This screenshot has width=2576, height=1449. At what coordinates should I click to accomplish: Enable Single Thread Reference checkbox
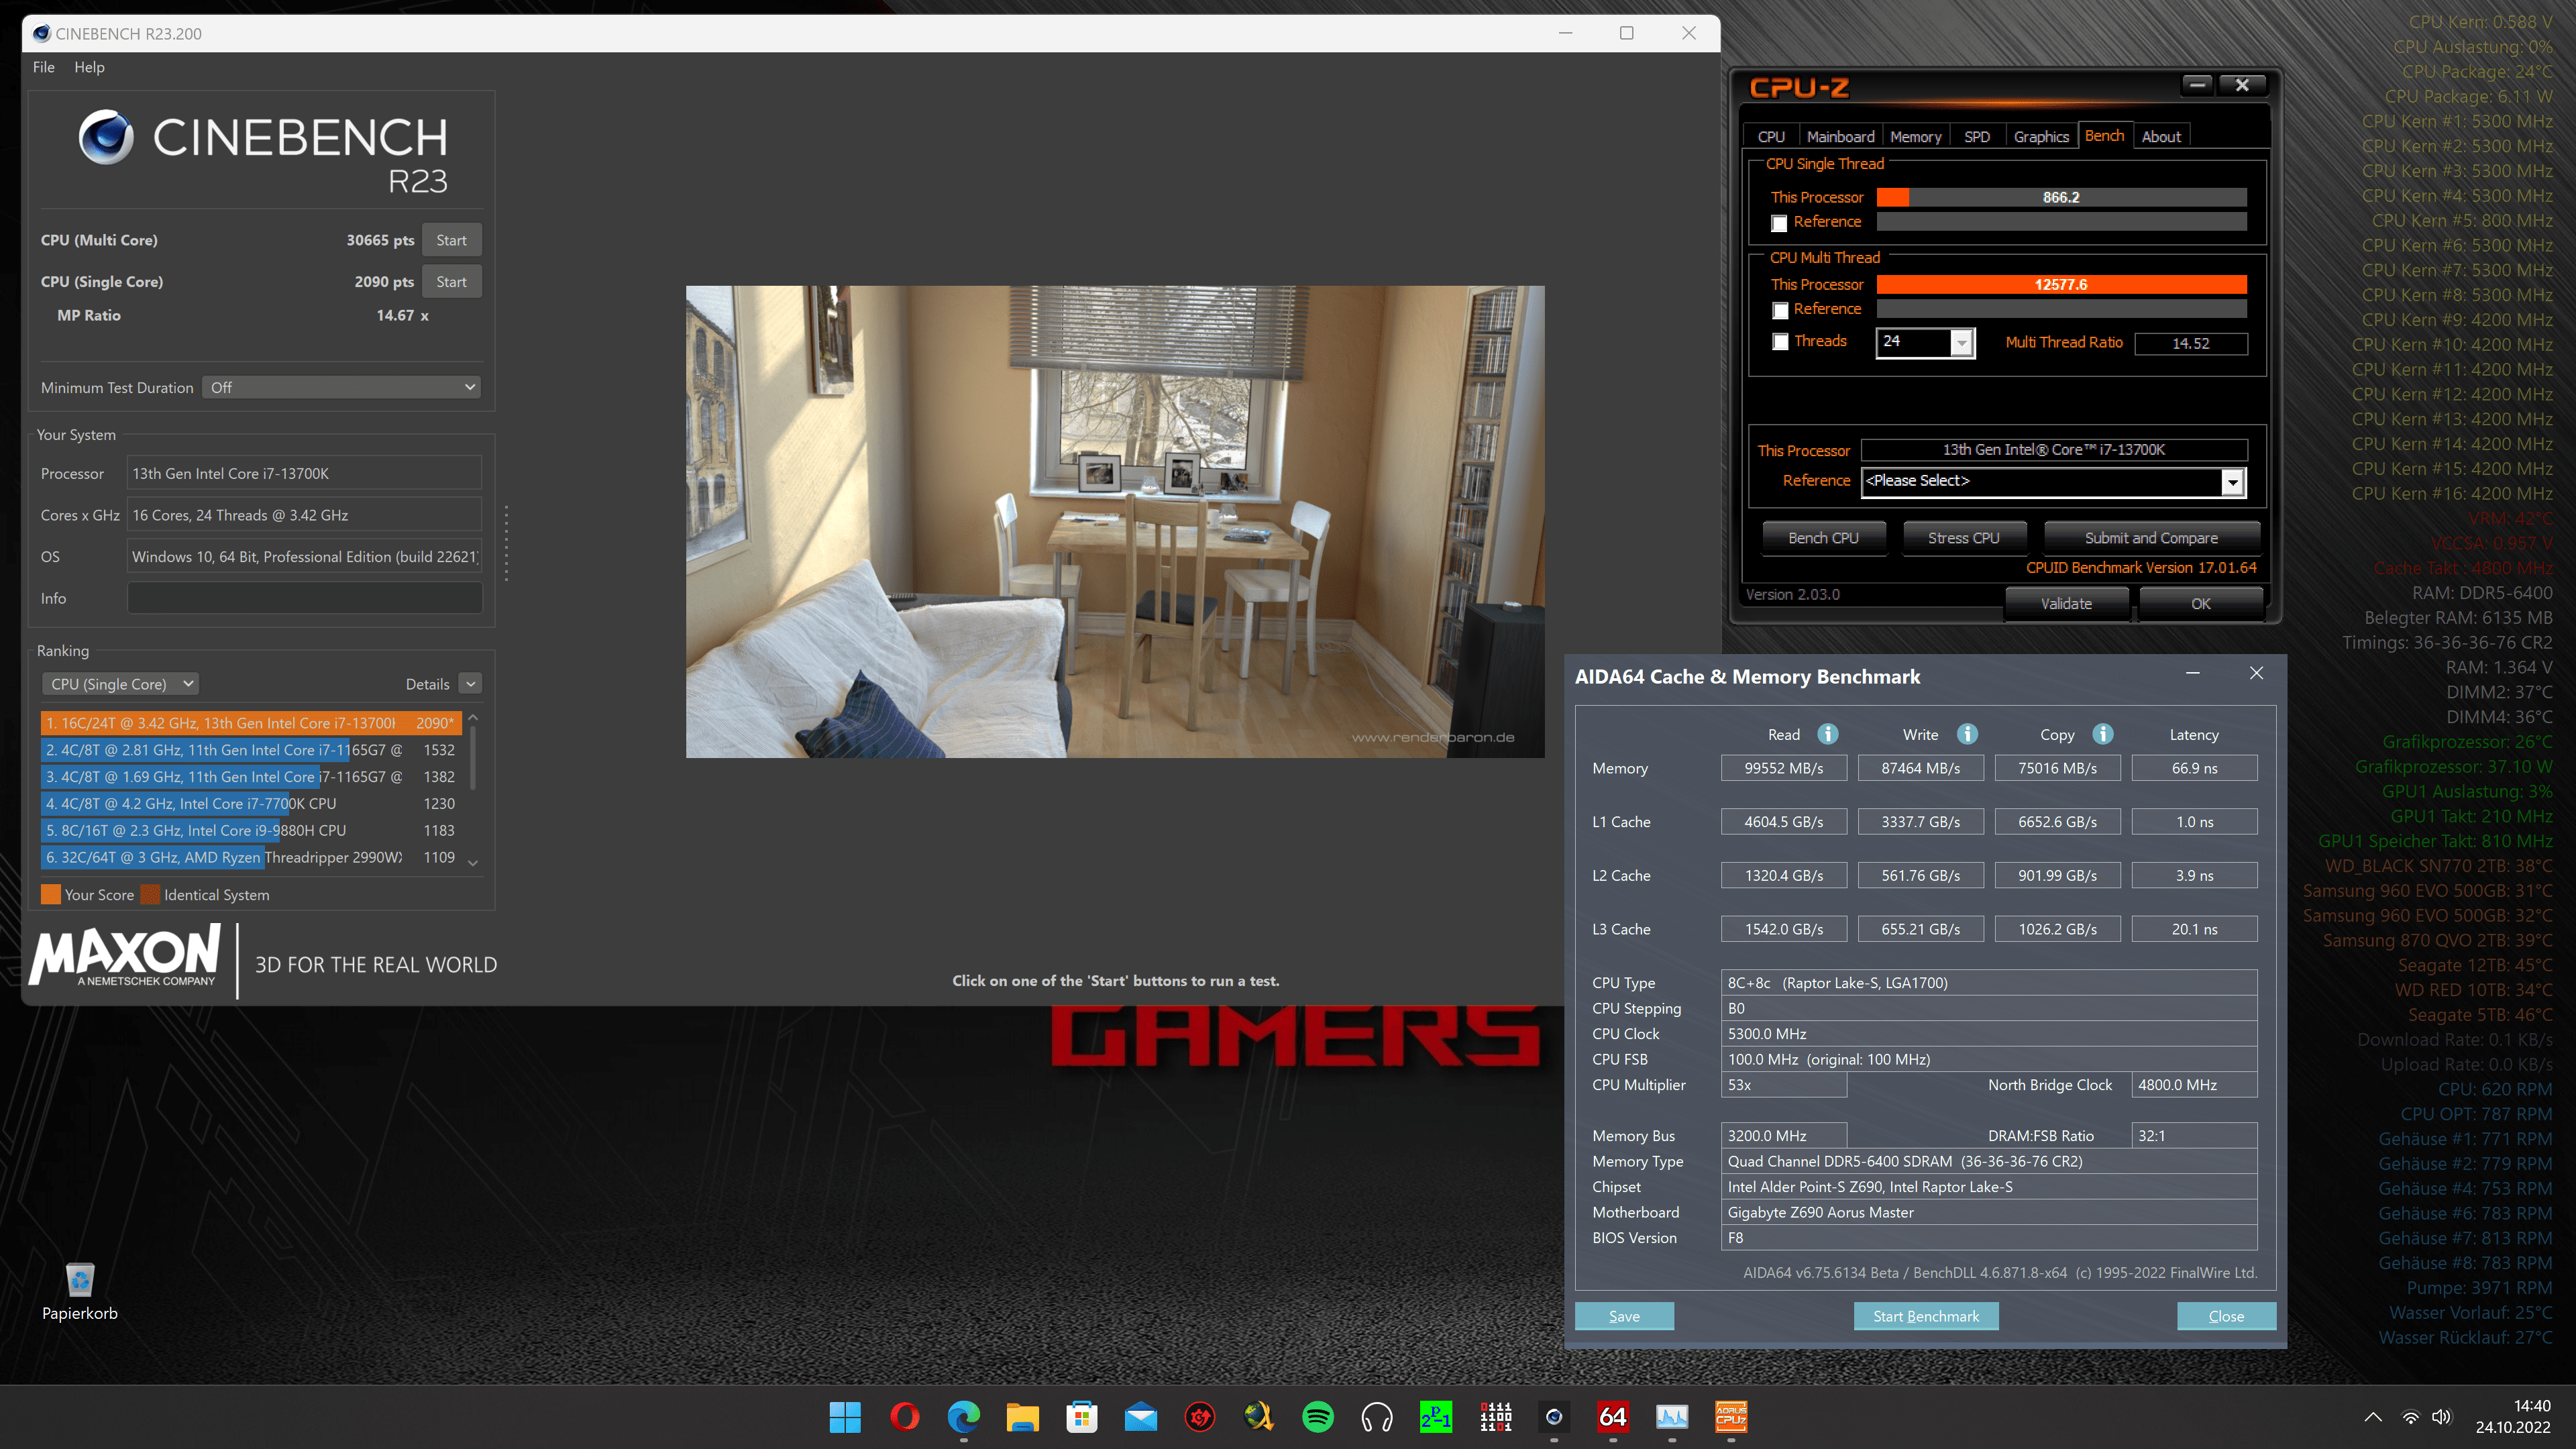[x=1779, y=223]
